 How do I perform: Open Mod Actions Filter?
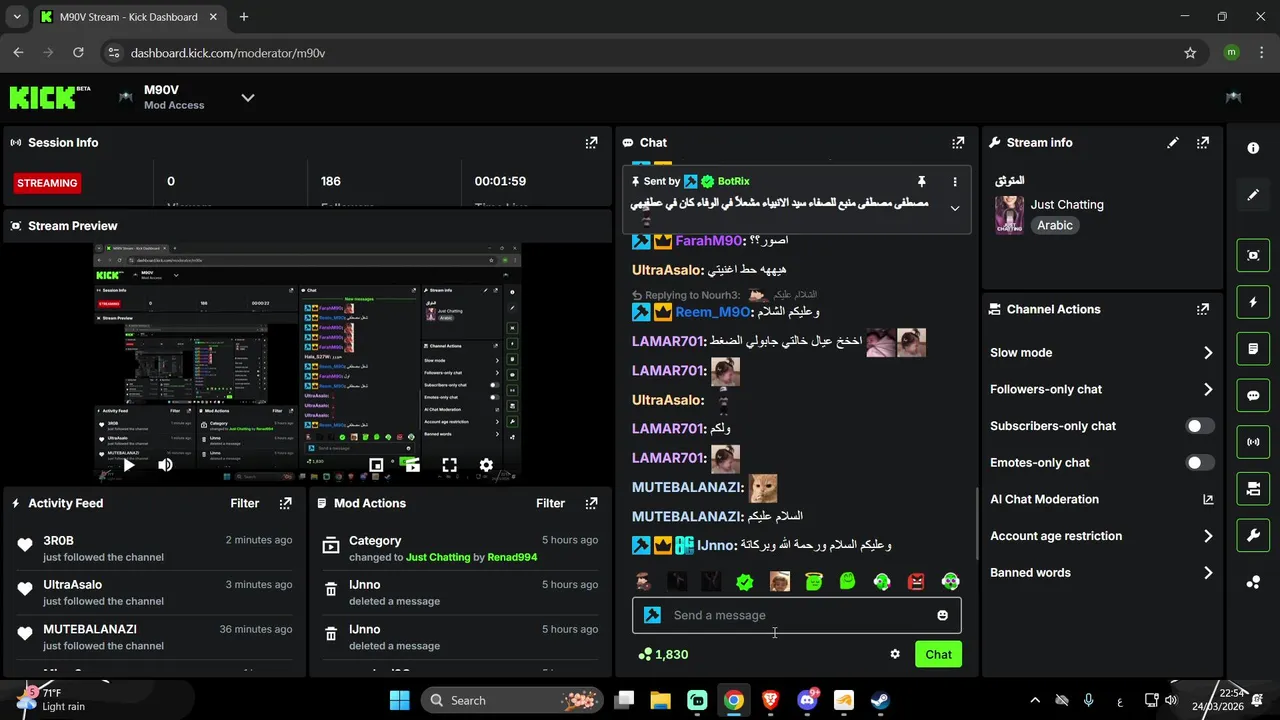coord(550,503)
